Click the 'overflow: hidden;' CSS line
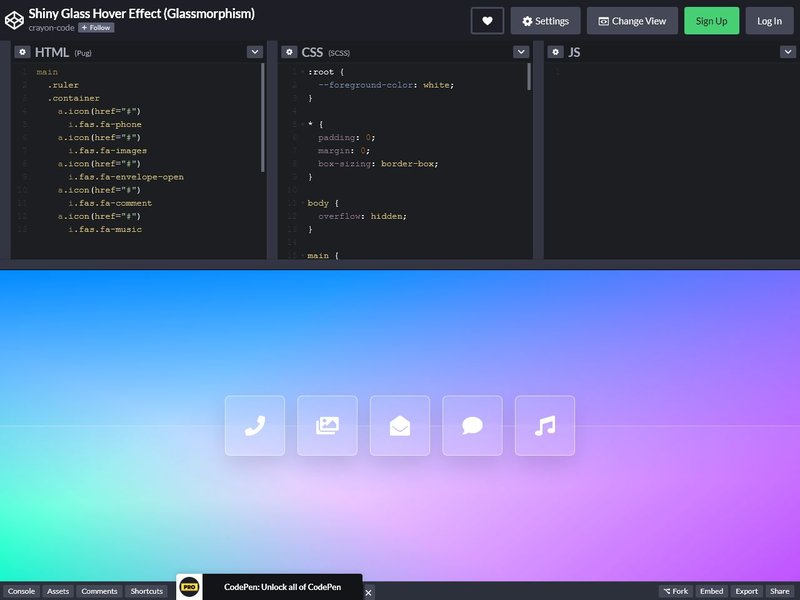This screenshot has height=600, width=800. coord(362,216)
